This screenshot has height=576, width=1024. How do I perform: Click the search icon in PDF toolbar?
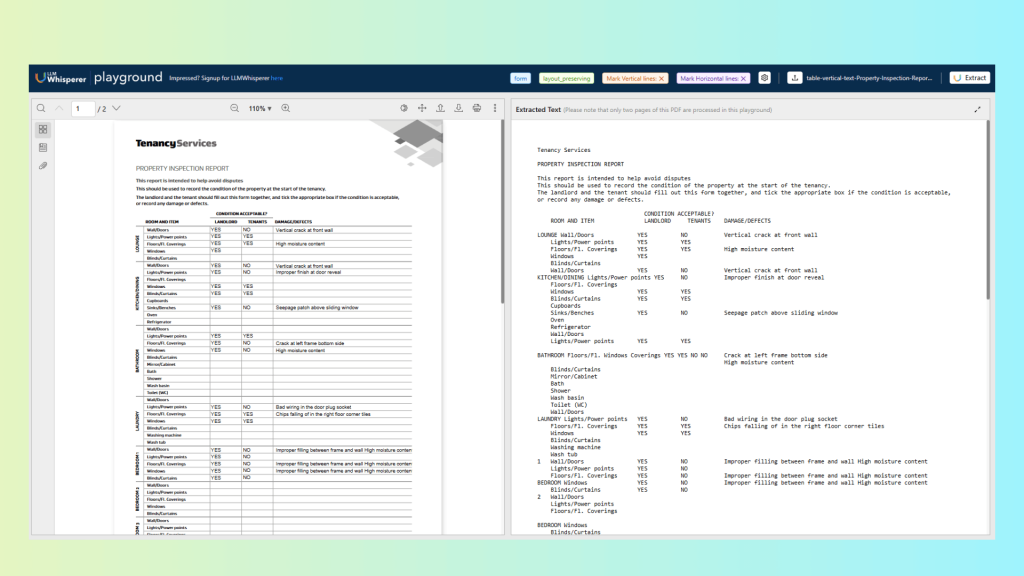pyautogui.click(x=41, y=108)
